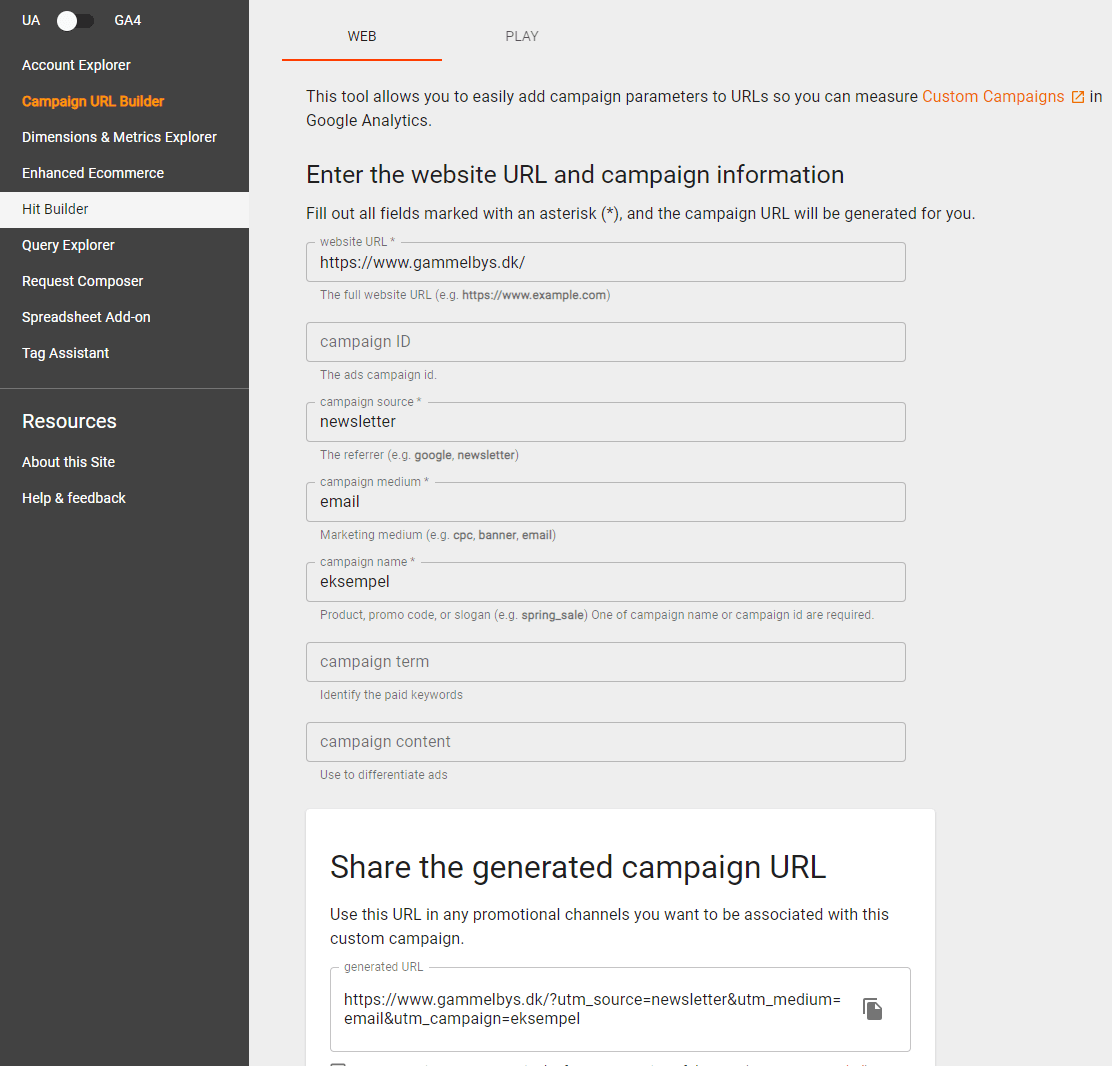Image resolution: width=1112 pixels, height=1066 pixels.
Task: Open Help & feedback link
Action: coord(74,498)
